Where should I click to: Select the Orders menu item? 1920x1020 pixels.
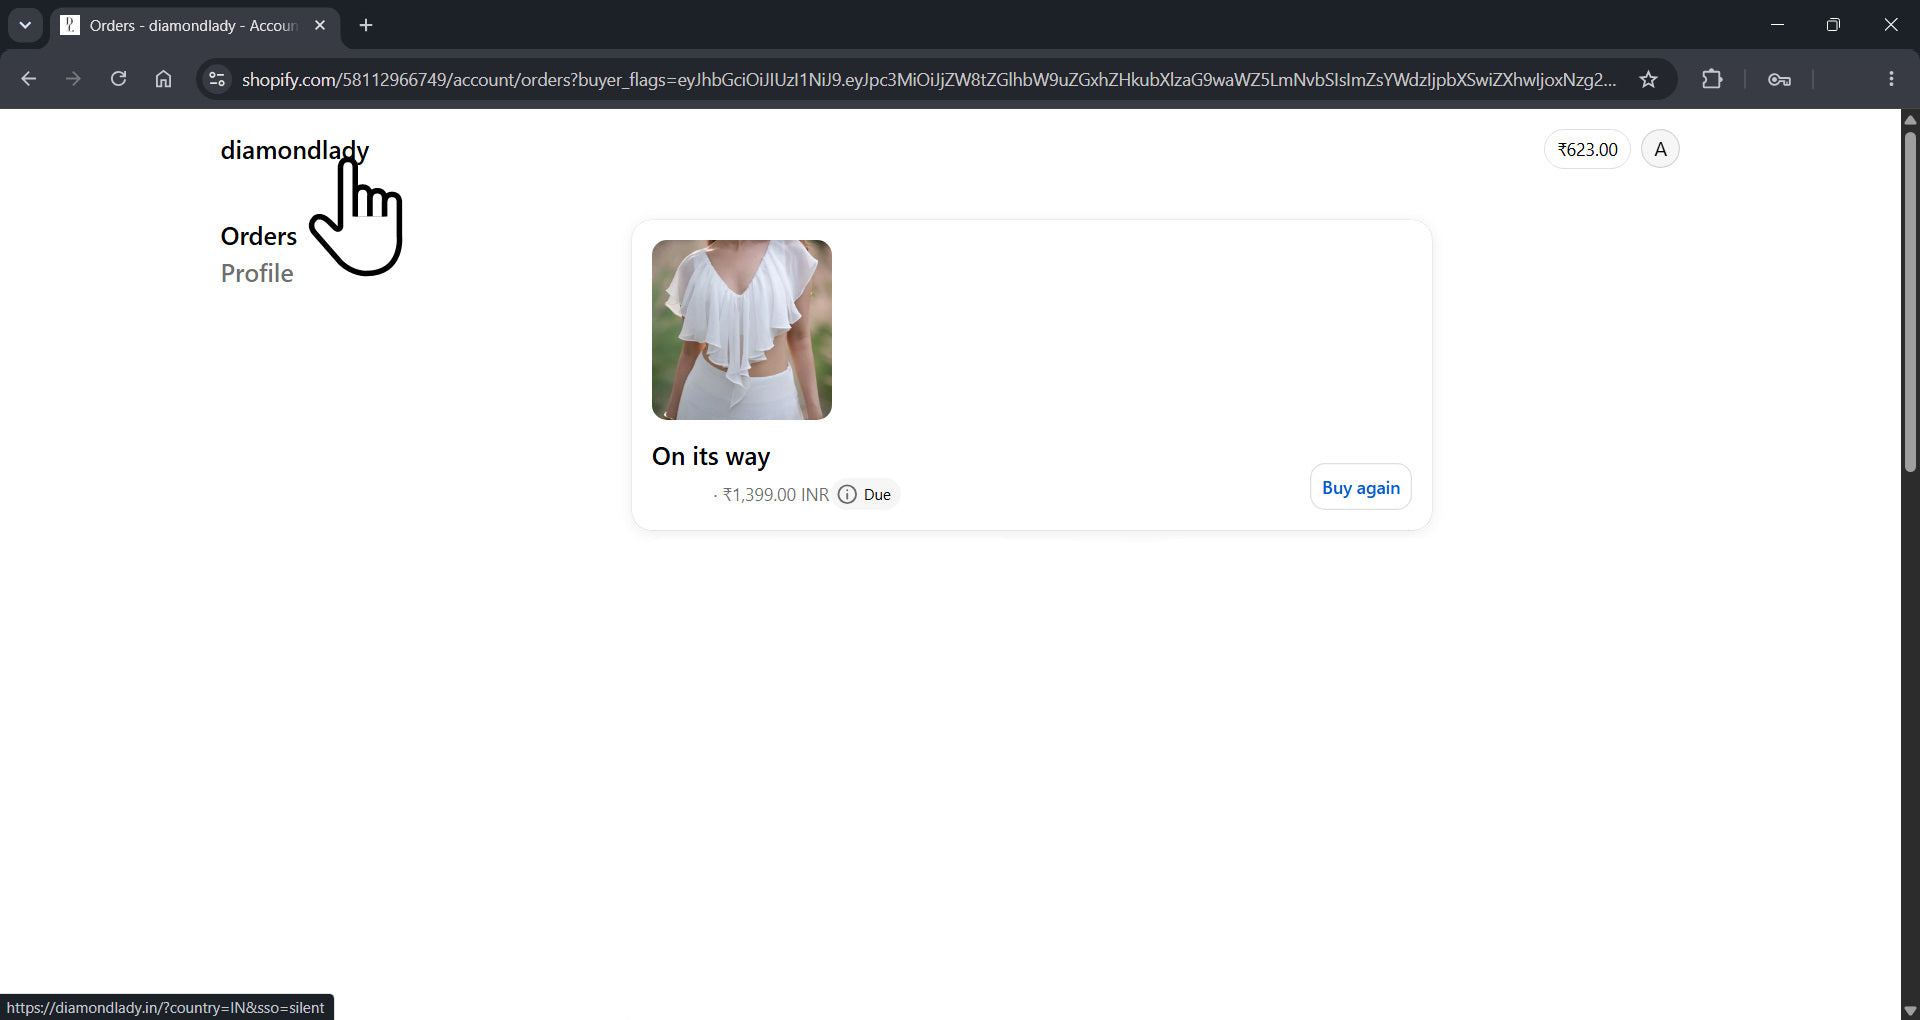pyautogui.click(x=259, y=236)
